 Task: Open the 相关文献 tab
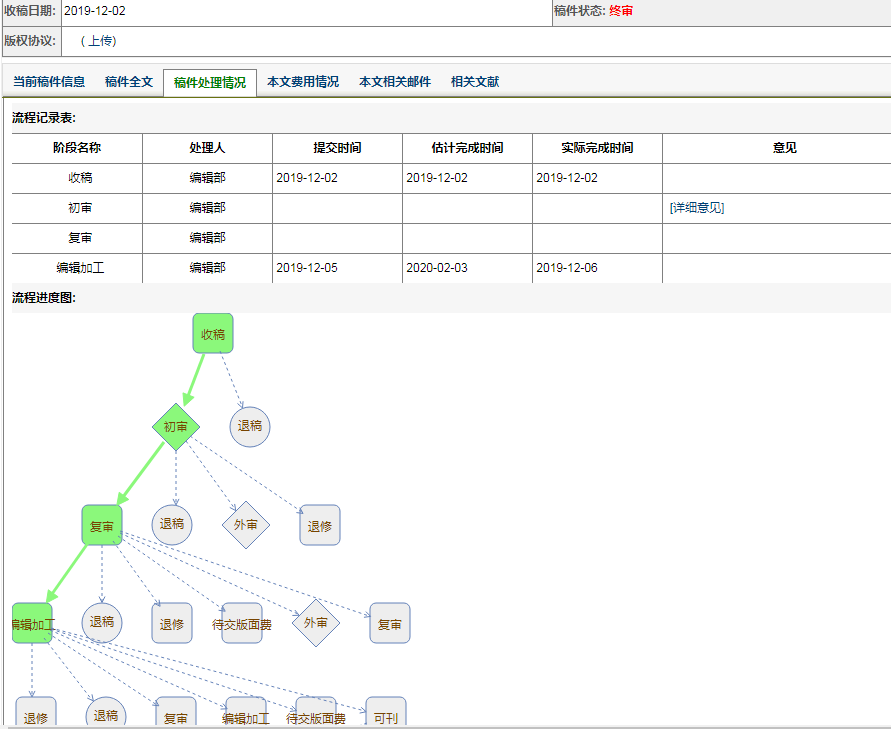(x=475, y=82)
